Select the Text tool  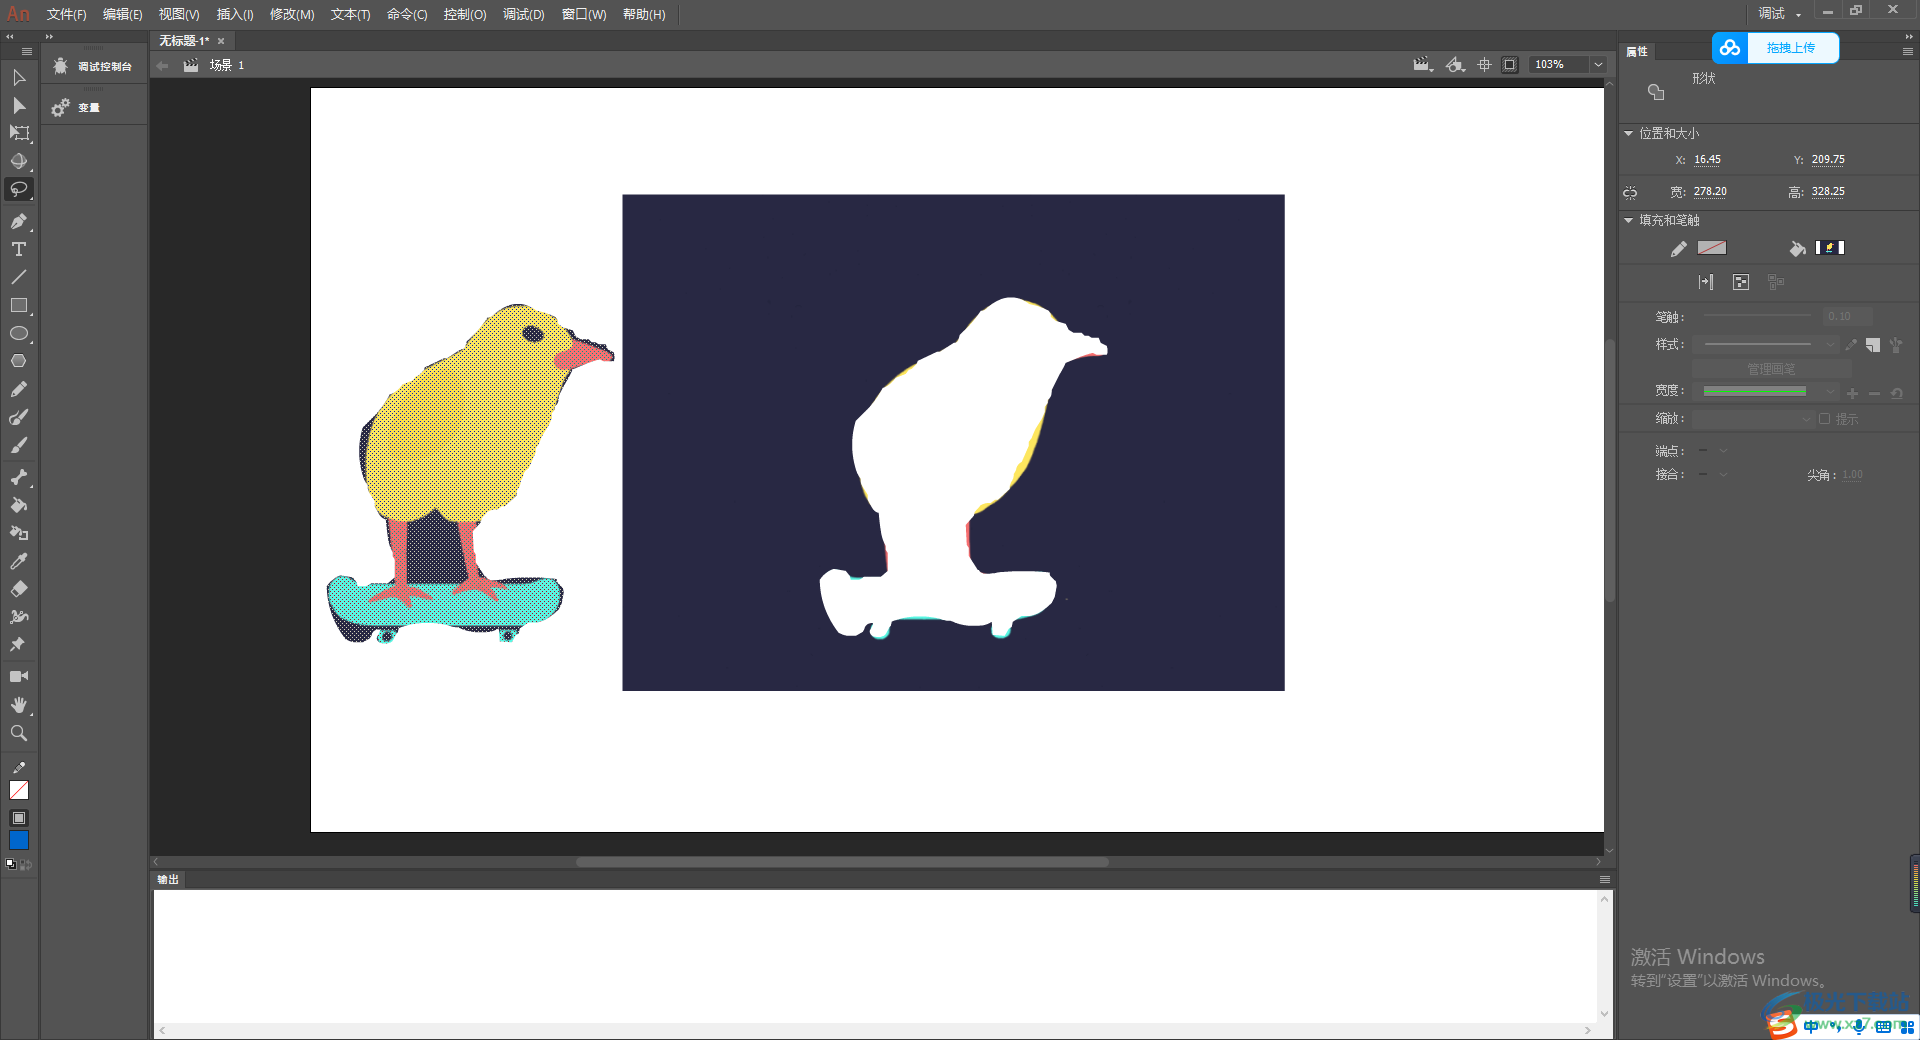(x=19, y=249)
